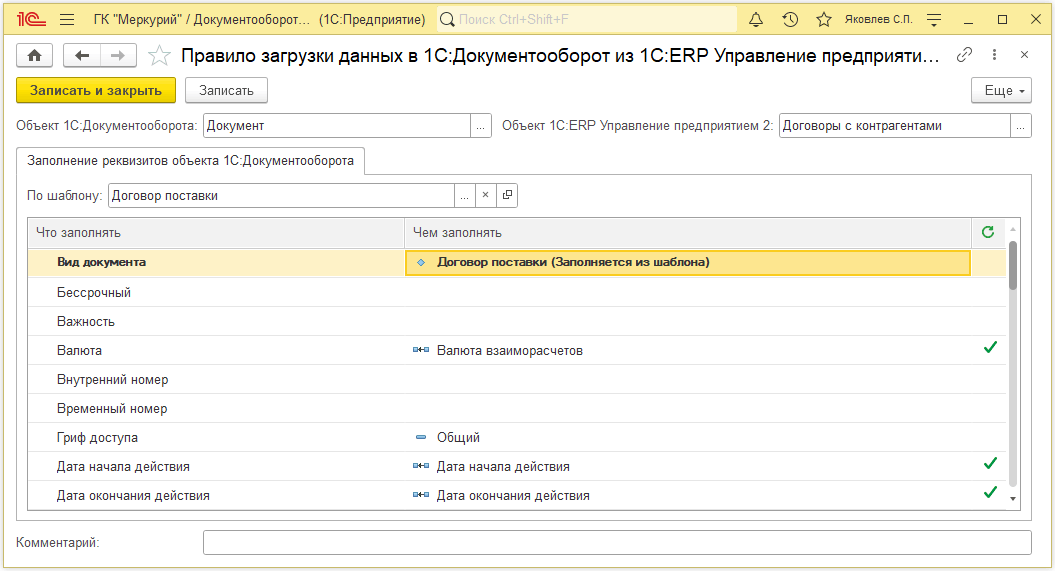1055x571 pixels.
Task: Expand the Еще dropdown menu
Action: click(x=1001, y=90)
